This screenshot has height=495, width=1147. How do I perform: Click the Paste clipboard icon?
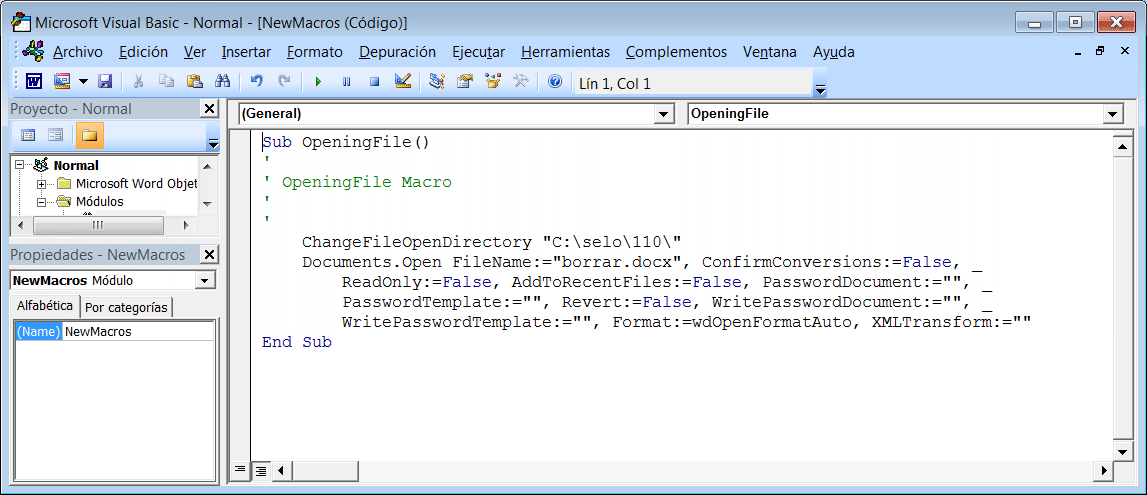(x=195, y=82)
